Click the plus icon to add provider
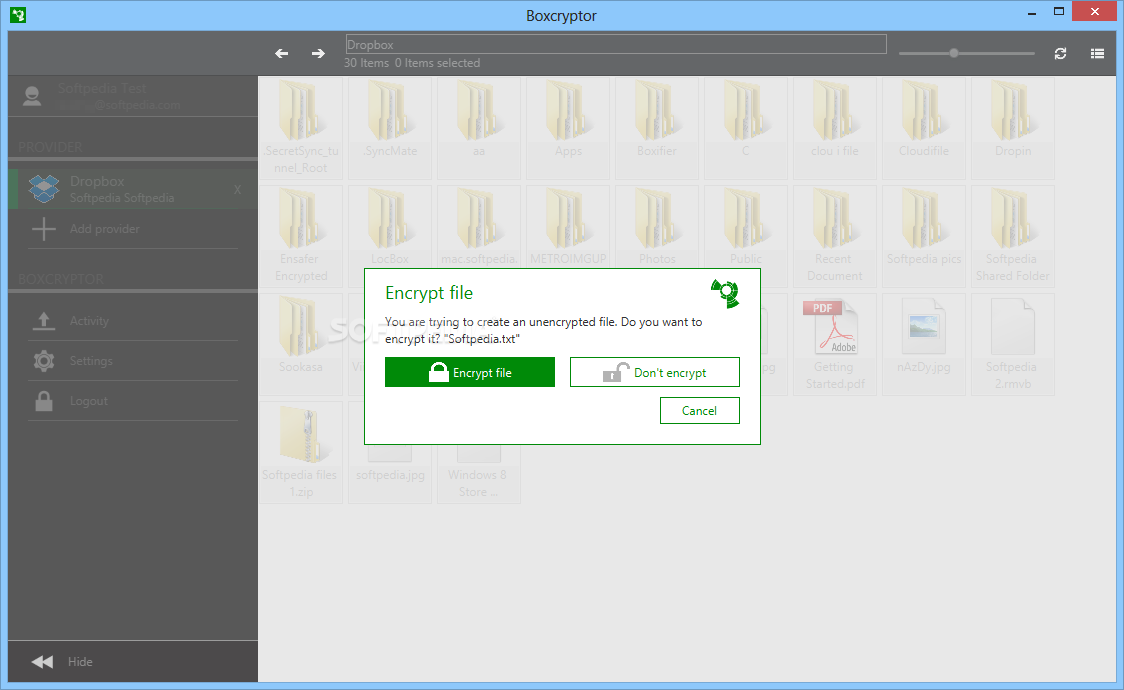The image size is (1124, 690). 44,229
